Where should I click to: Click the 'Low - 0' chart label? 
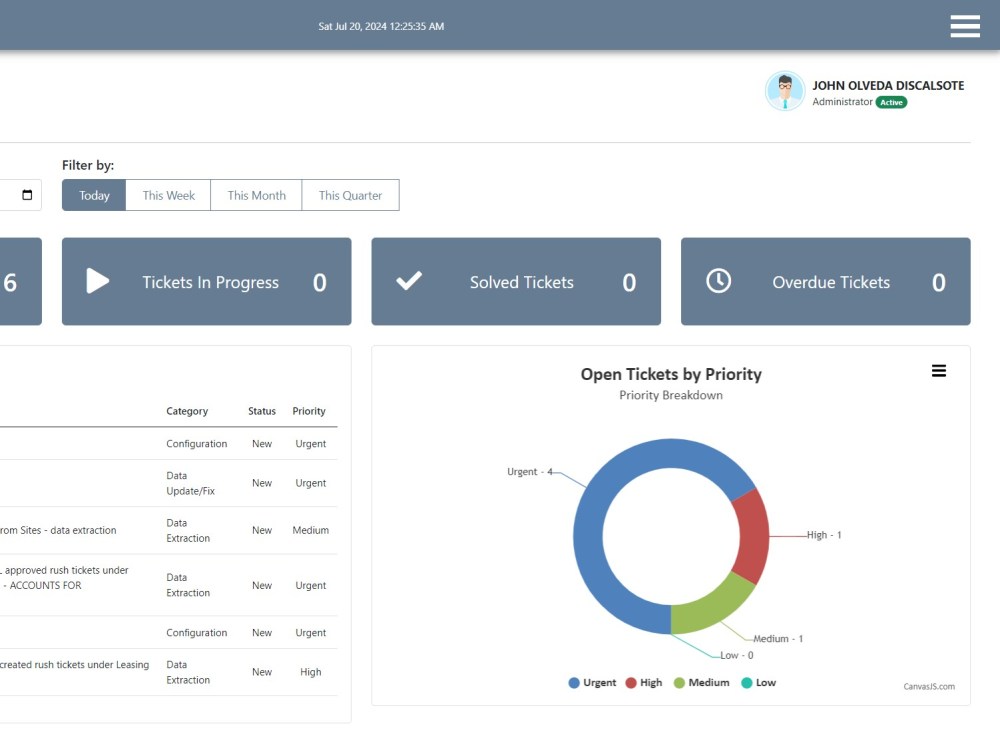pyautogui.click(x=737, y=655)
